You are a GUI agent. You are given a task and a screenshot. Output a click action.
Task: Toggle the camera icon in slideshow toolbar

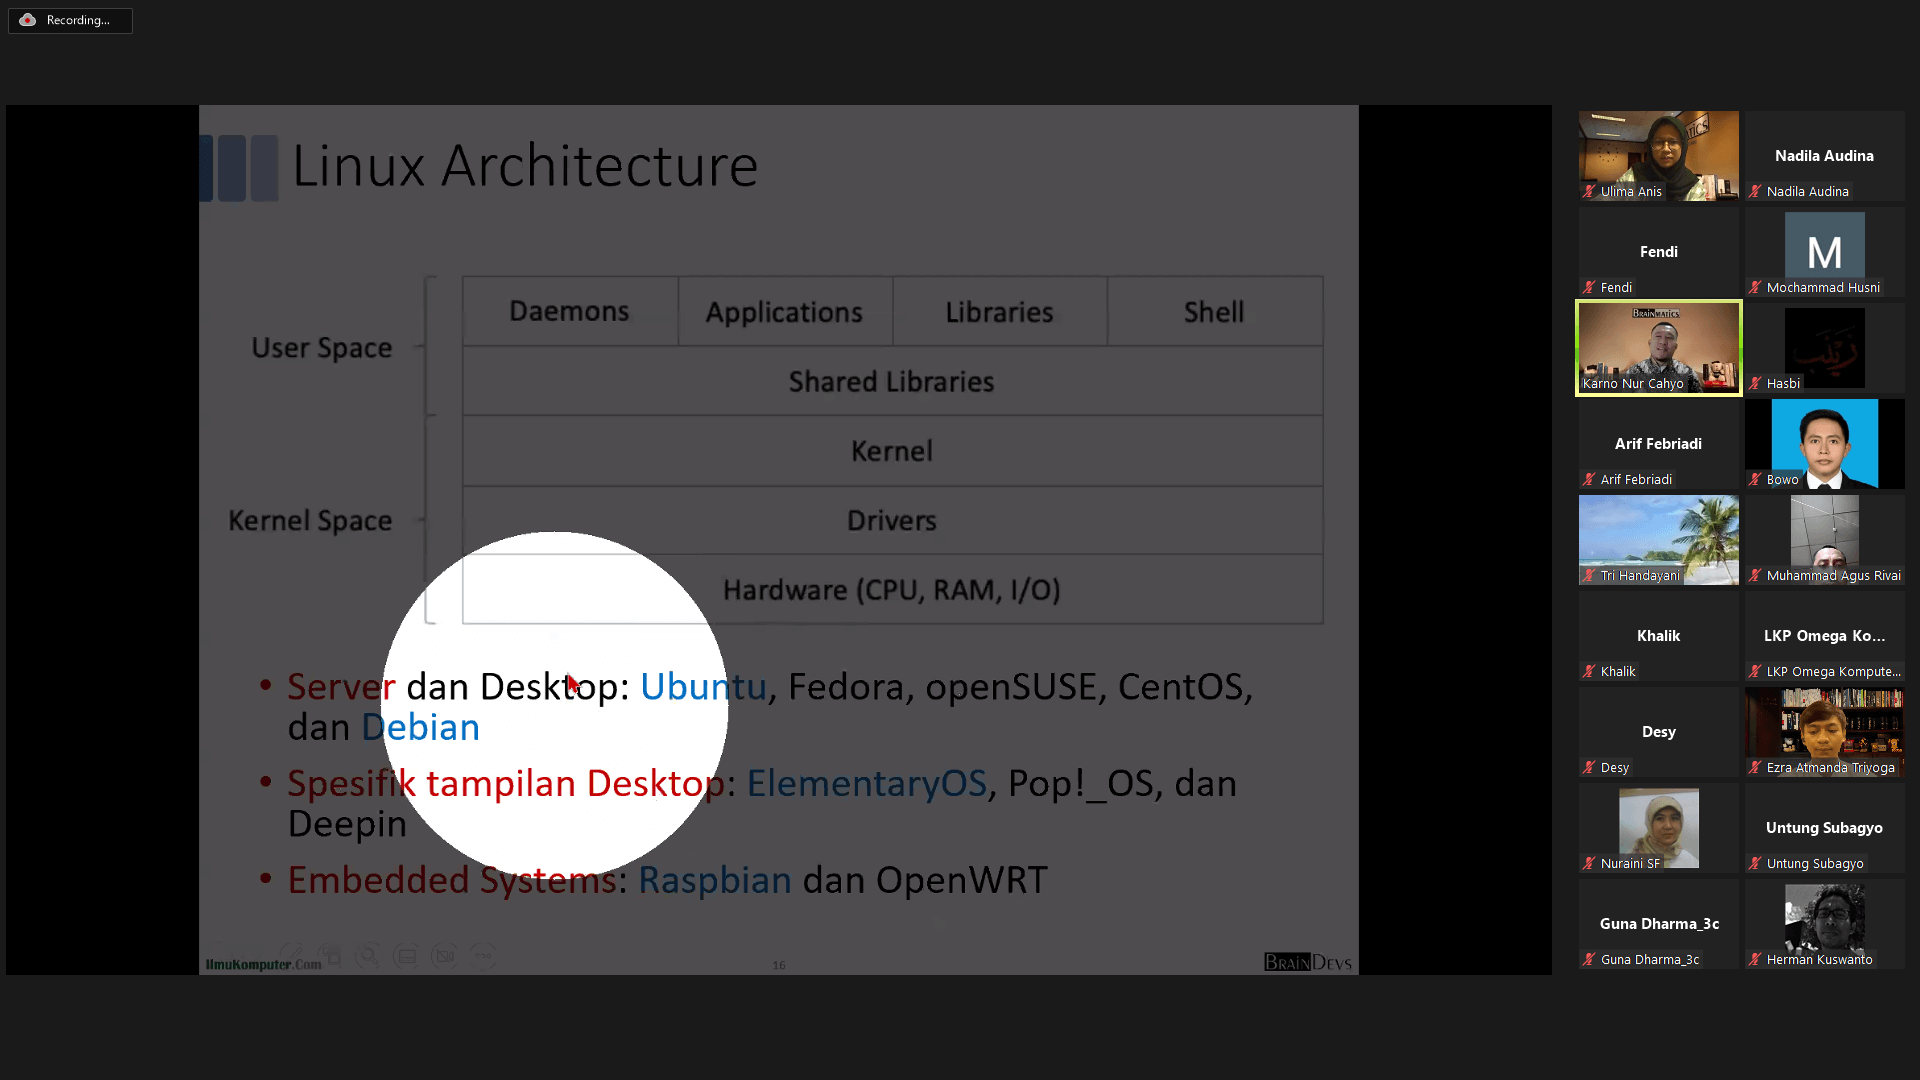pyautogui.click(x=444, y=956)
